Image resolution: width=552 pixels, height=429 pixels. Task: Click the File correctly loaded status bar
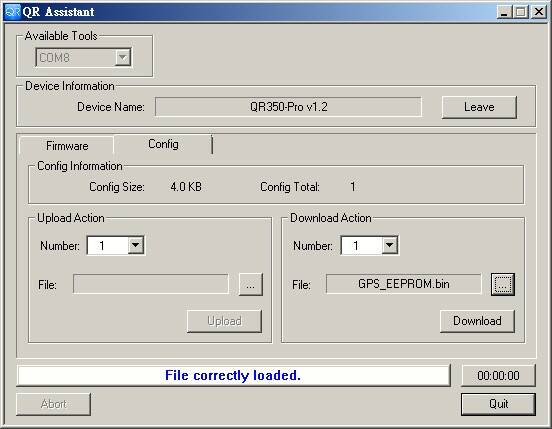(233, 376)
